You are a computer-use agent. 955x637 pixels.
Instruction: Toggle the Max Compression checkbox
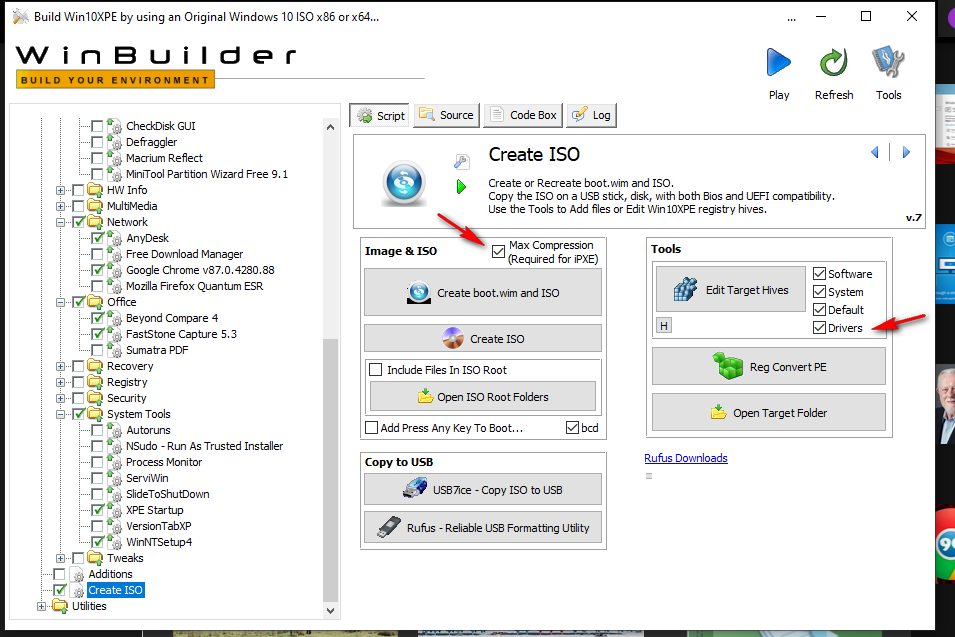(498, 251)
